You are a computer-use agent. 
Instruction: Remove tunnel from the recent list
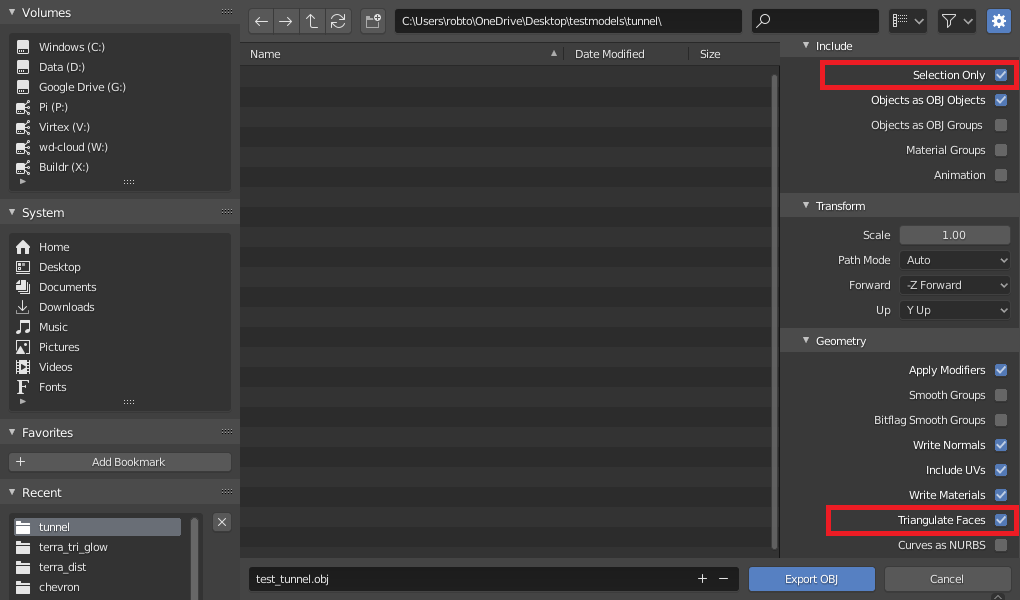click(x=222, y=522)
